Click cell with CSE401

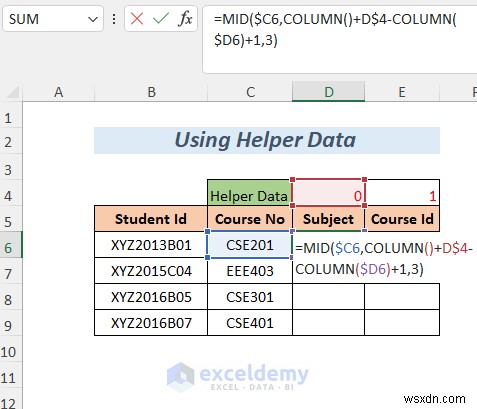point(250,323)
